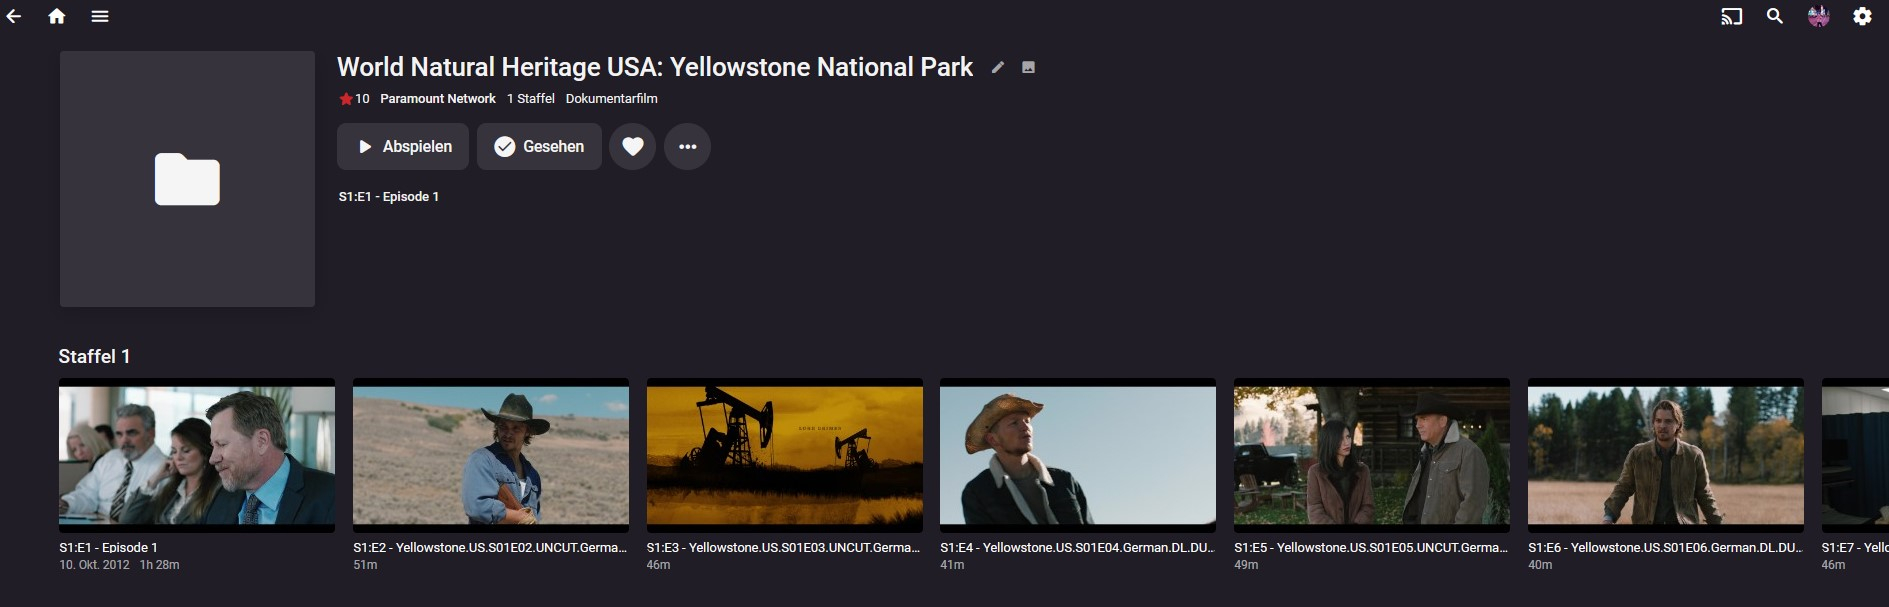Click the folder placeholder poster image
The width and height of the screenshot is (1889, 607).
[x=187, y=179]
